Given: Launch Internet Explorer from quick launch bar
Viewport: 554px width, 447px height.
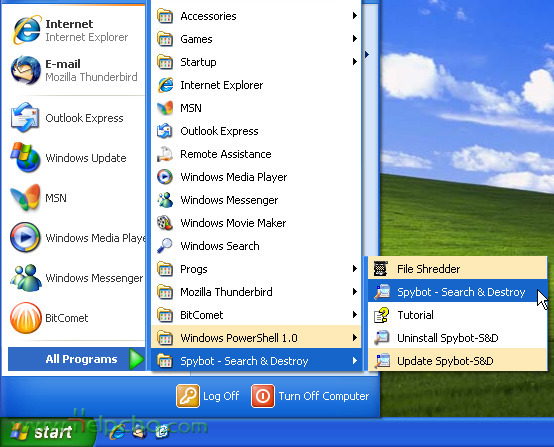Looking at the screenshot, I should click(117, 432).
